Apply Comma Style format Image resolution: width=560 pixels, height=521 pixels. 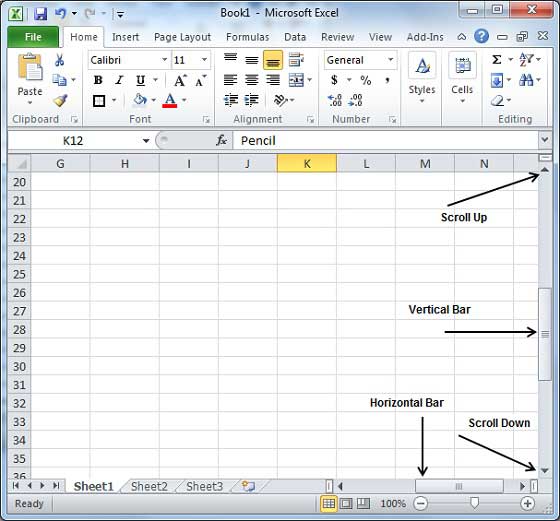(387, 80)
